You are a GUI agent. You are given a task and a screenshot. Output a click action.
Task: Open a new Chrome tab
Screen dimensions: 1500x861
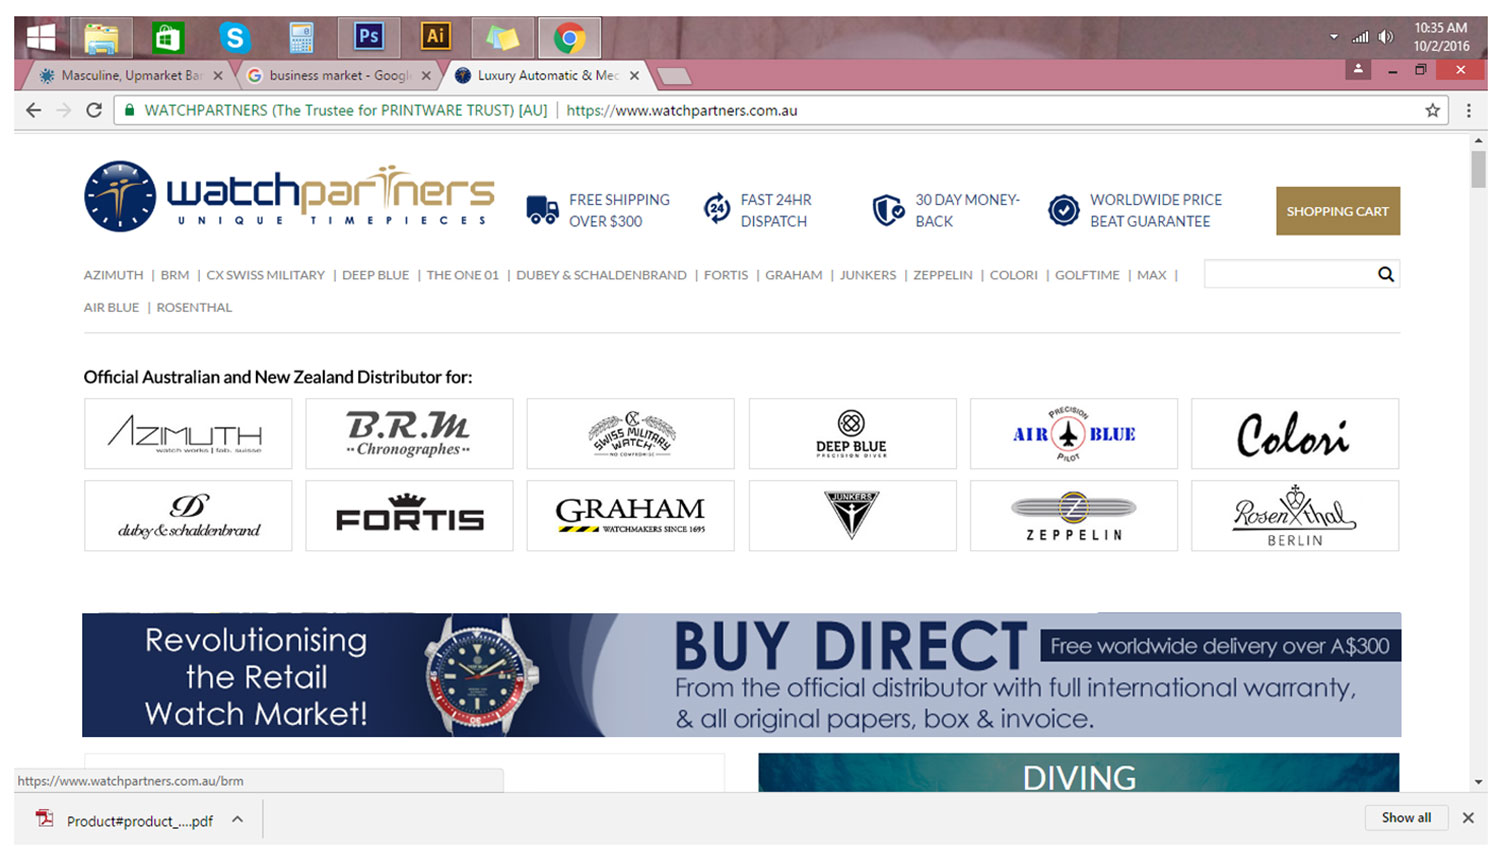pos(674,76)
